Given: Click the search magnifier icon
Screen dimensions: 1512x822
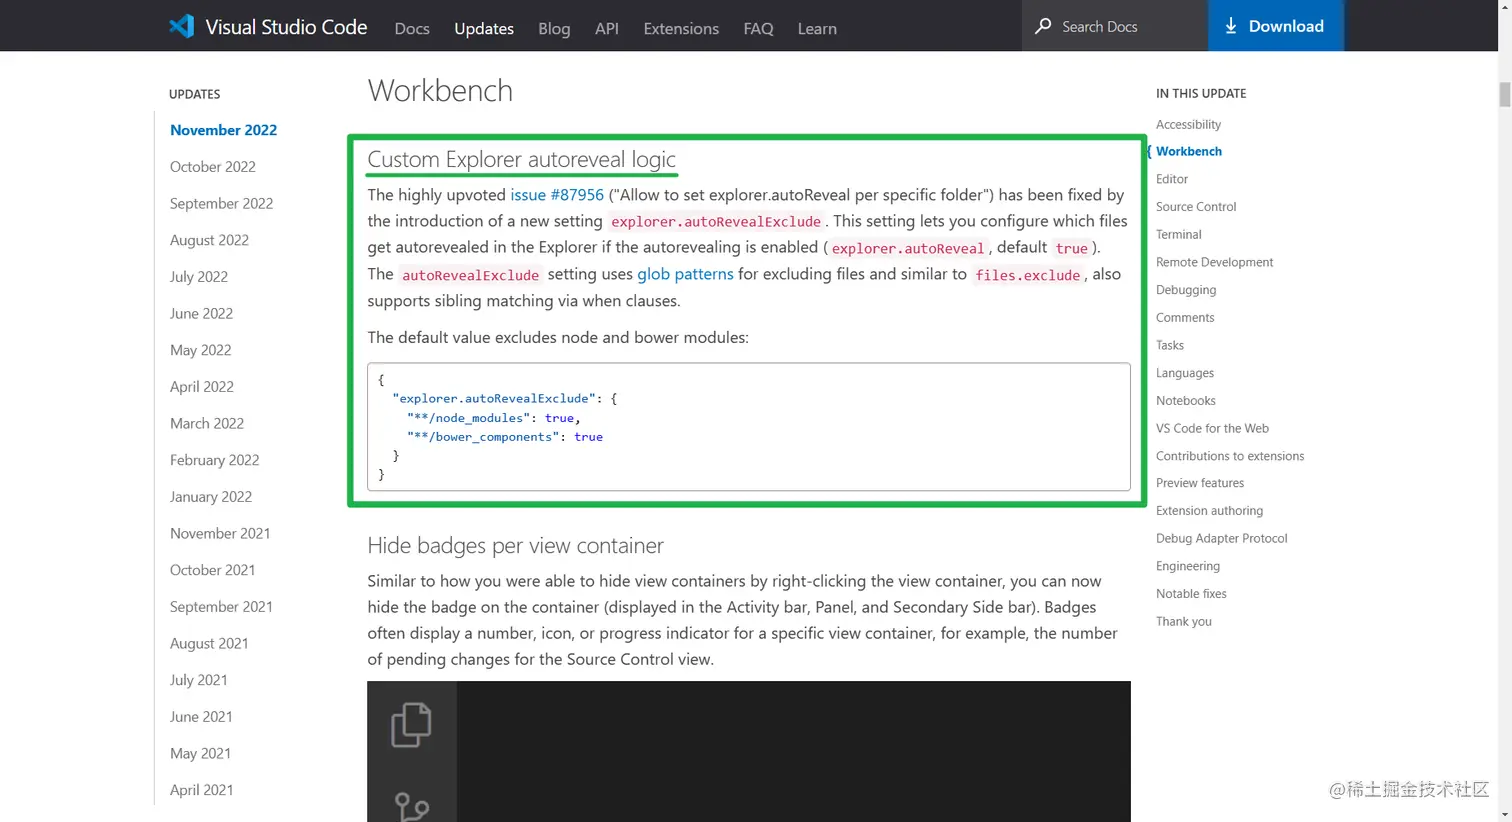Looking at the screenshot, I should tap(1043, 26).
